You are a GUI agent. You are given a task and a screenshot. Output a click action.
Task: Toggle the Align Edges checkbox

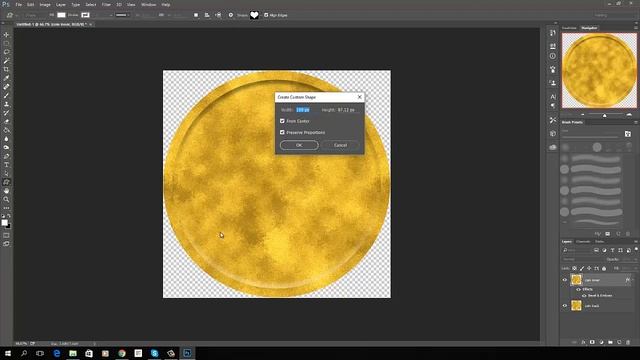point(266,15)
